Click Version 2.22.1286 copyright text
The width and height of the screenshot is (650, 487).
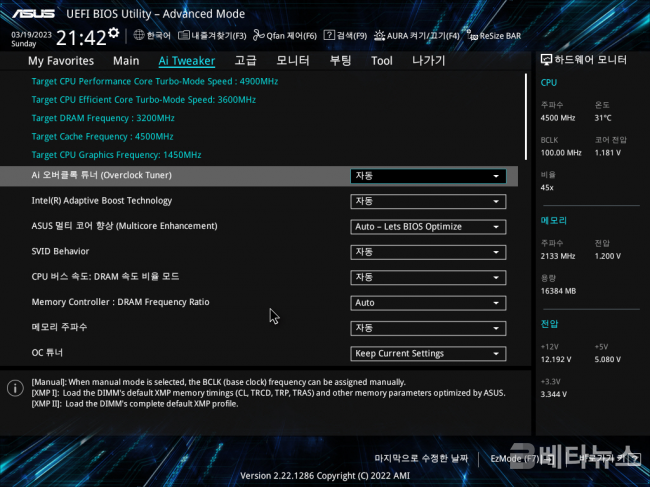tap(325, 476)
